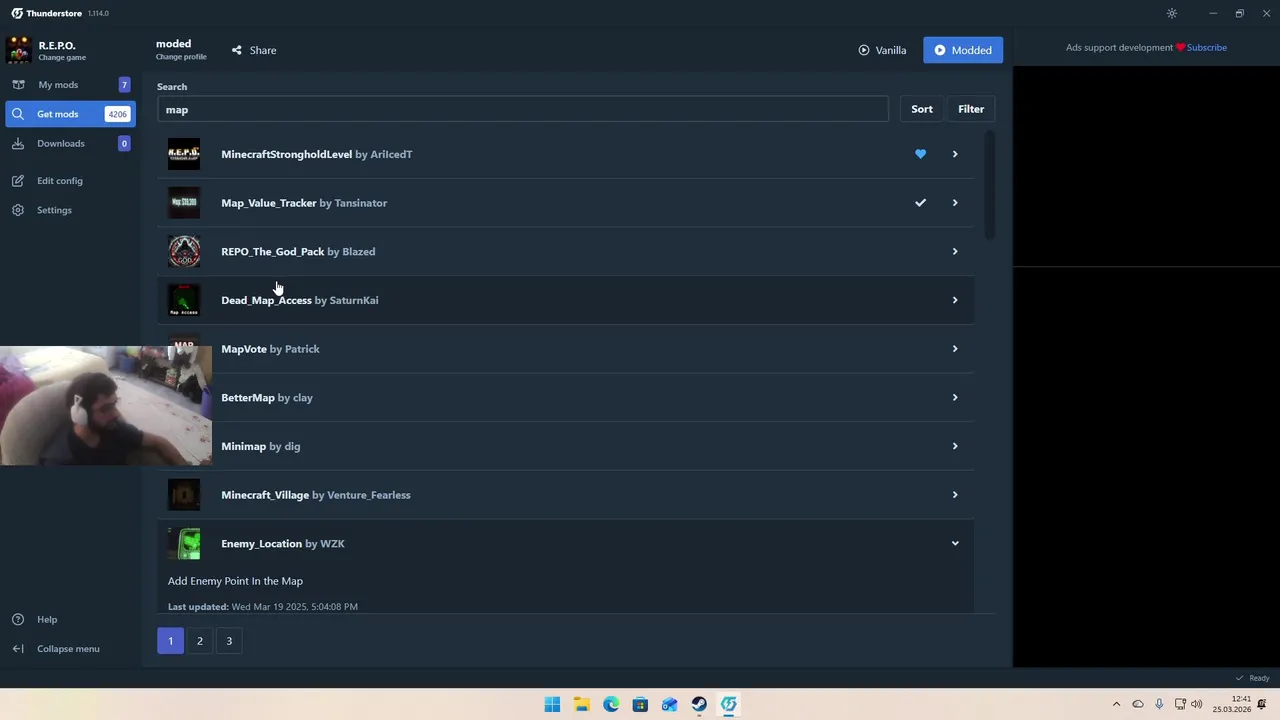Click the Subscribe link
This screenshot has width=1280, height=720.
coord(1206,47)
